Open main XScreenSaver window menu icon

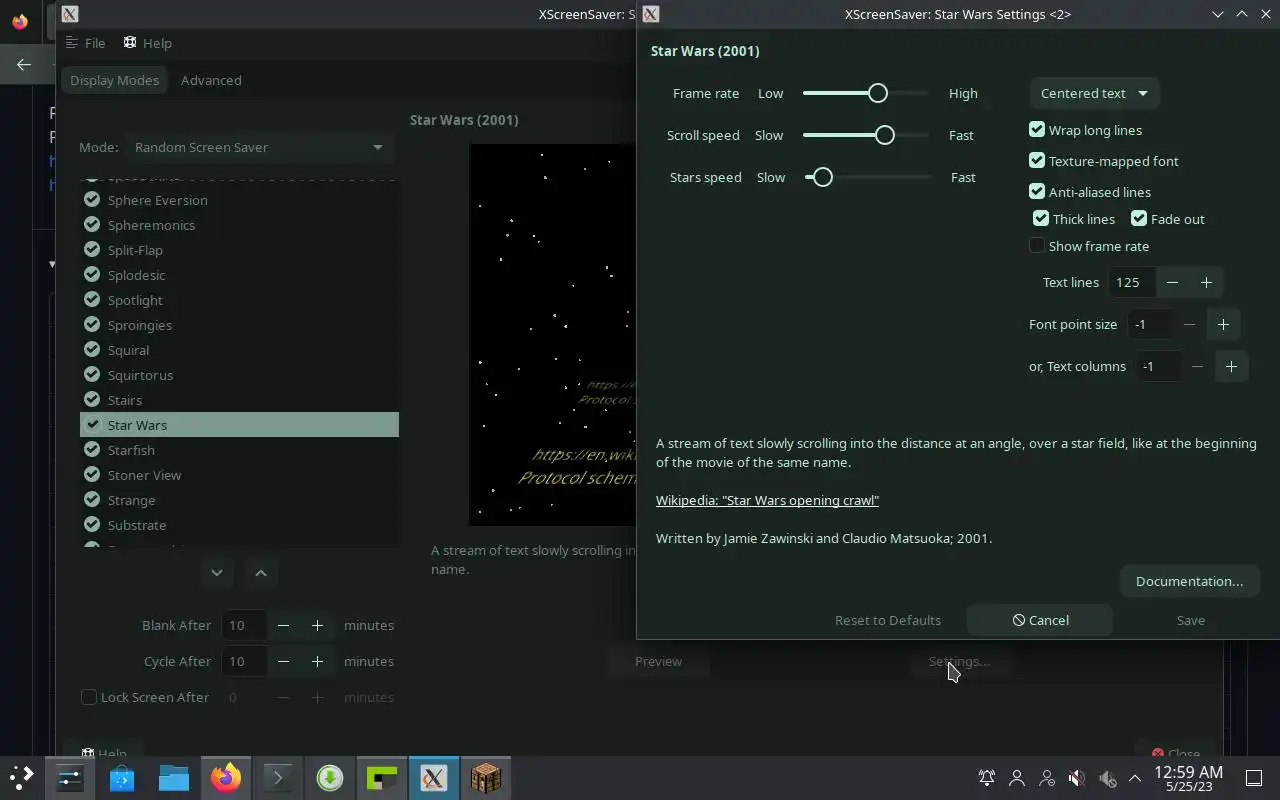[x=69, y=14]
